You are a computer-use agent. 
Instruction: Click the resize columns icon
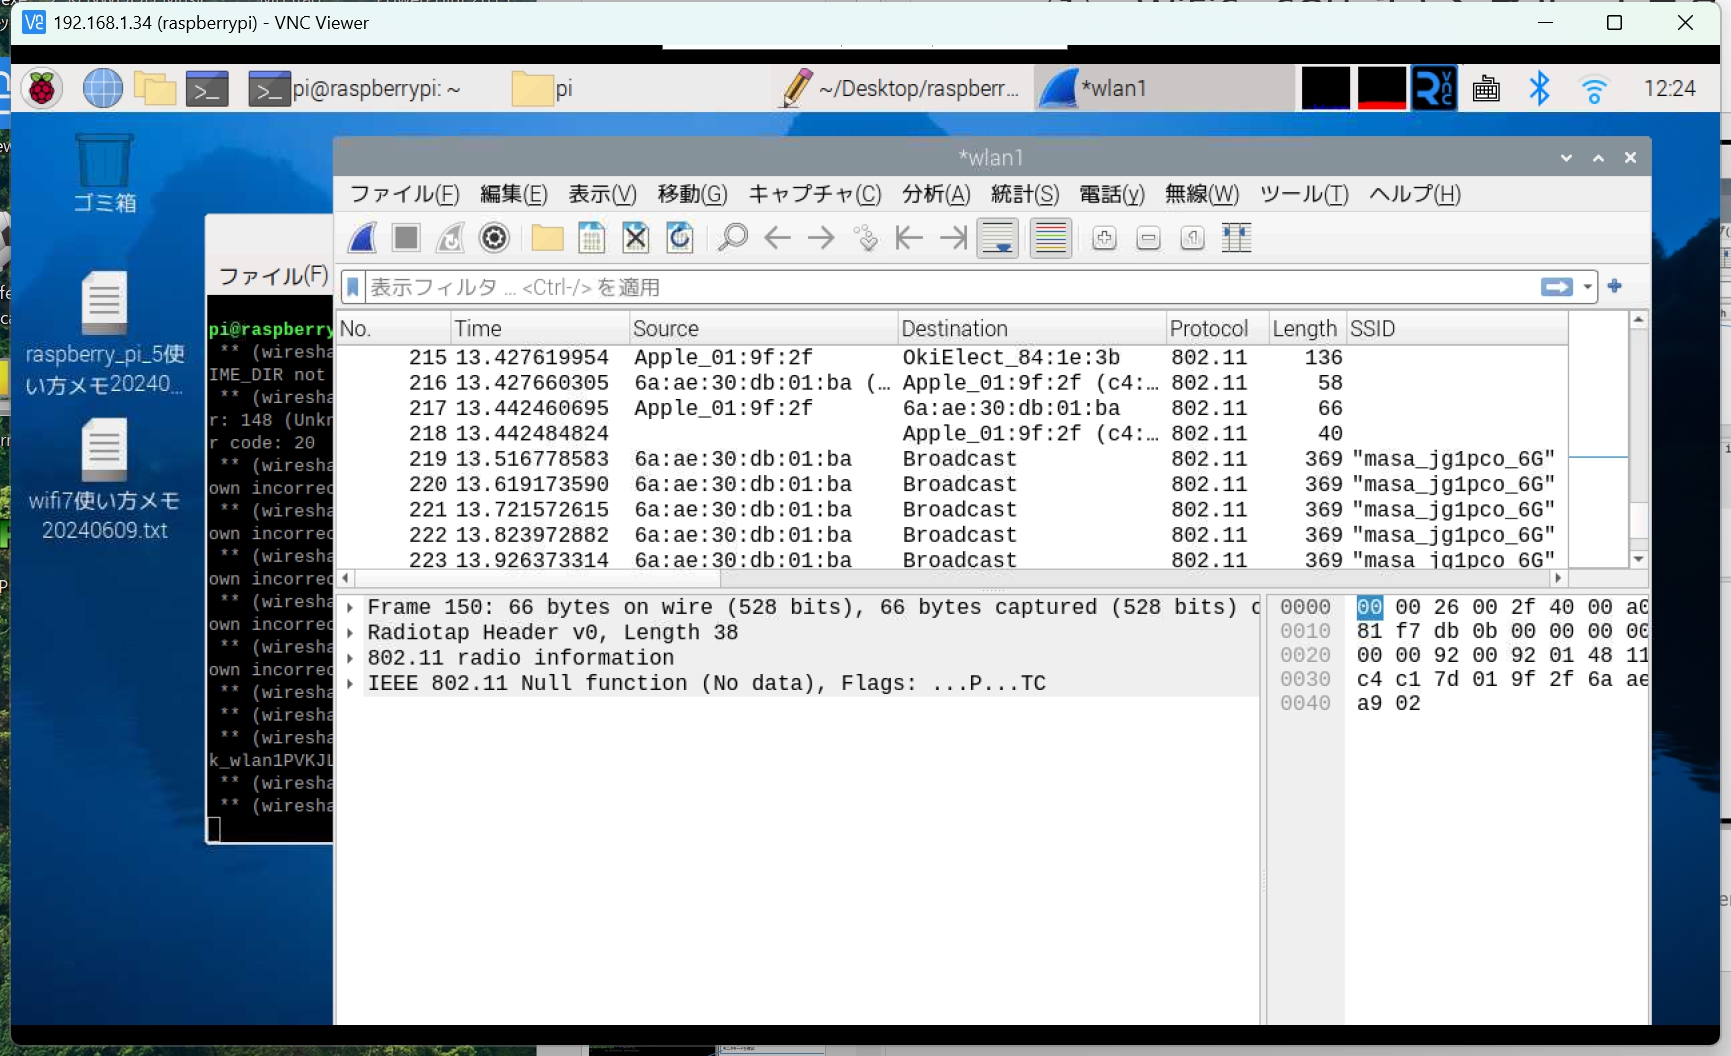click(1237, 238)
